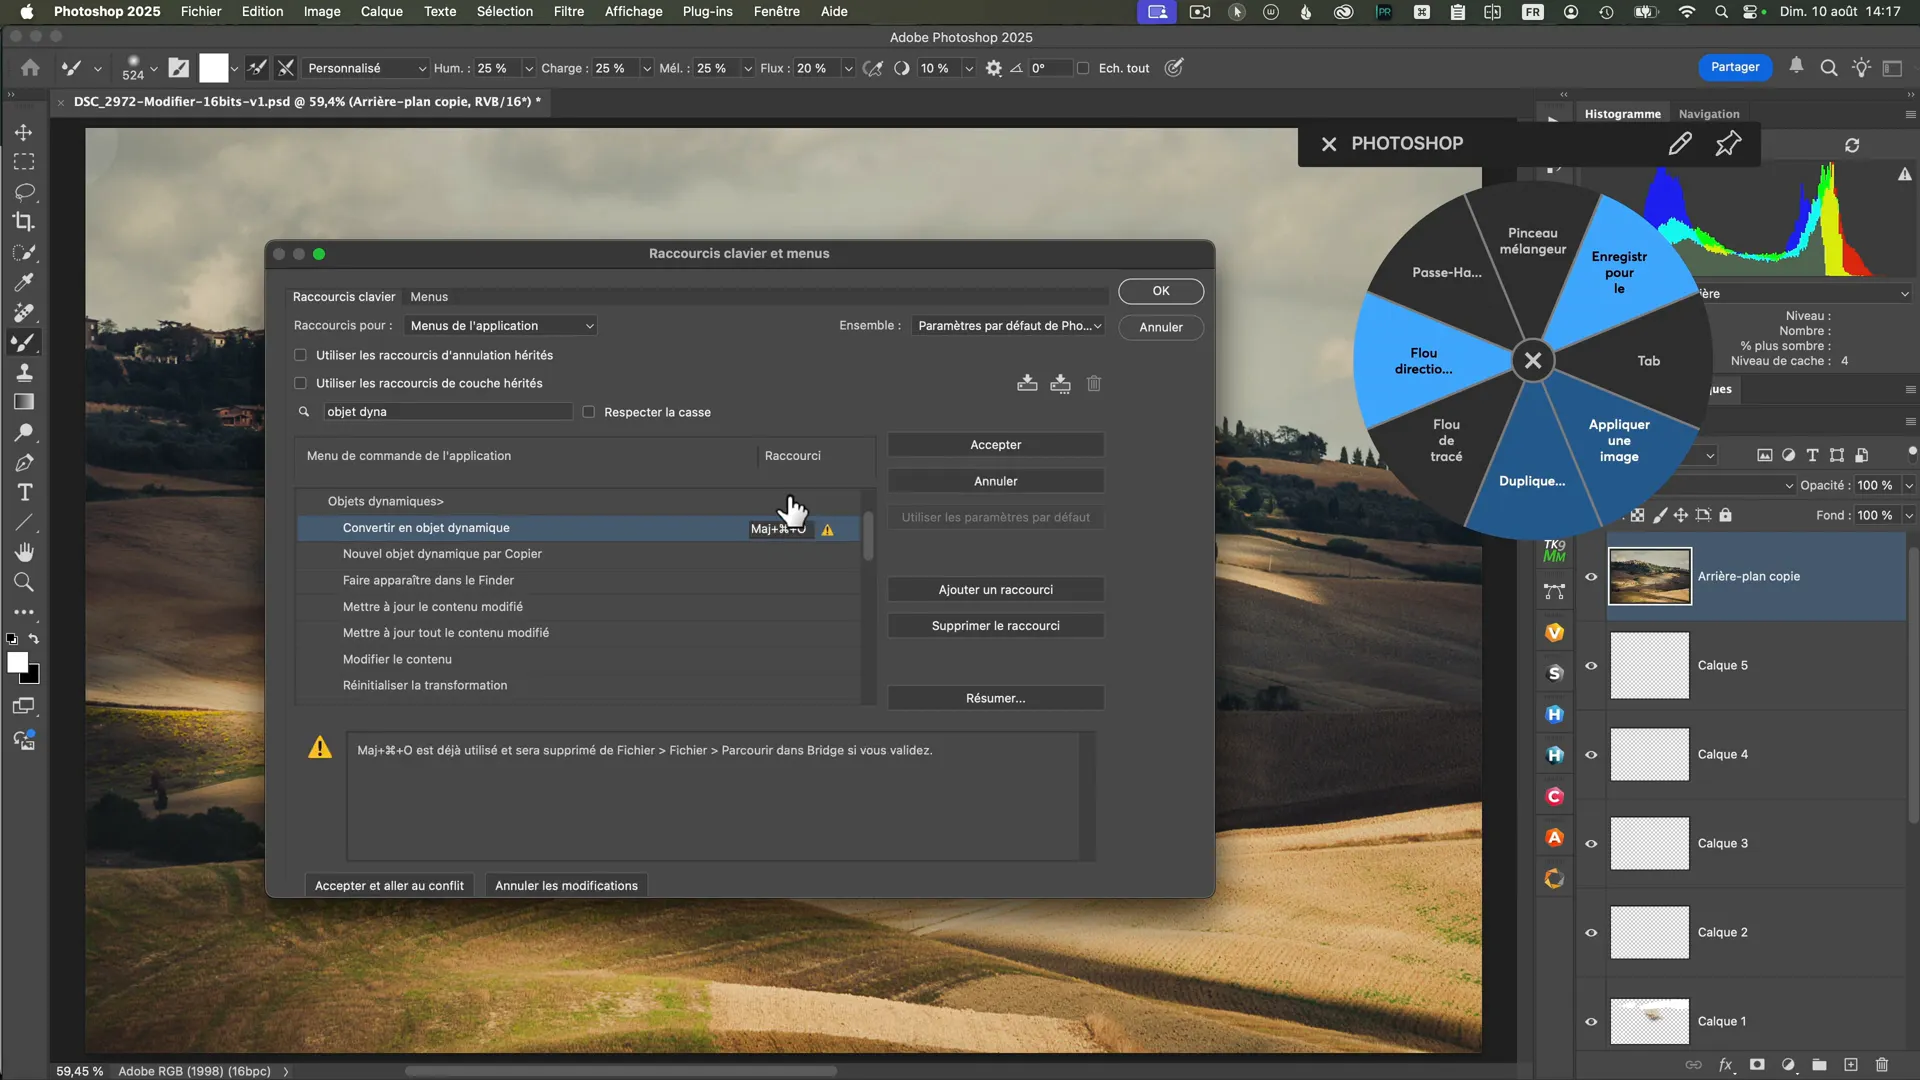Open the Mél. percentage dropdown

click(x=748, y=68)
